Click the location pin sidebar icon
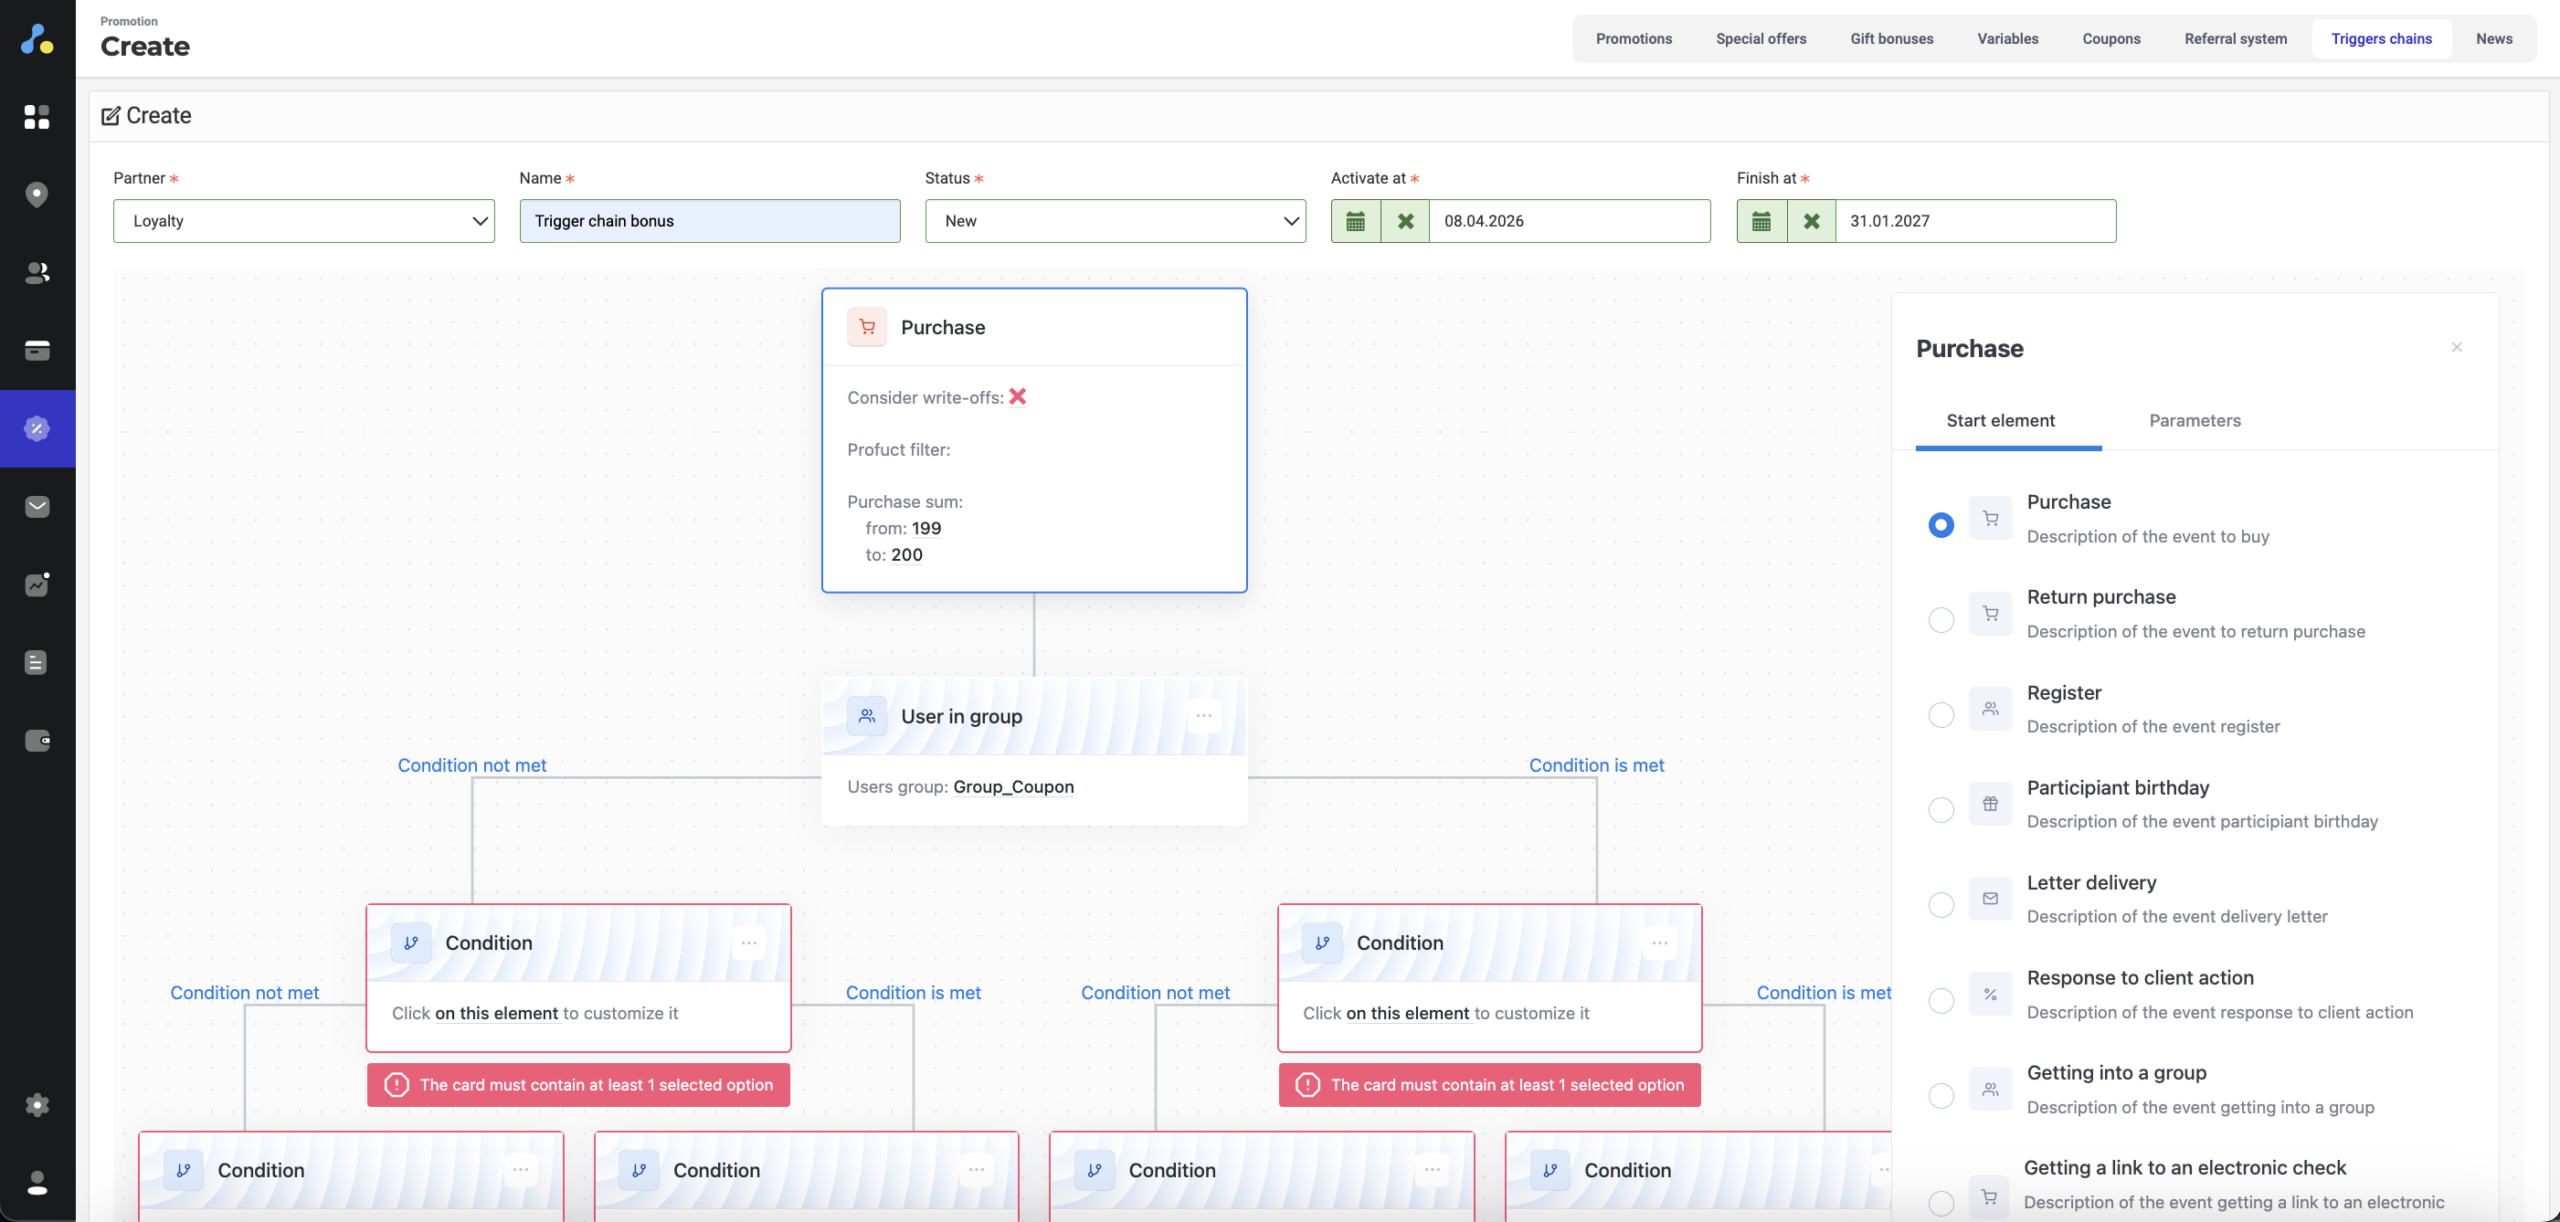The height and width of the screenshot is (1222, 2560). click(37, 194)
